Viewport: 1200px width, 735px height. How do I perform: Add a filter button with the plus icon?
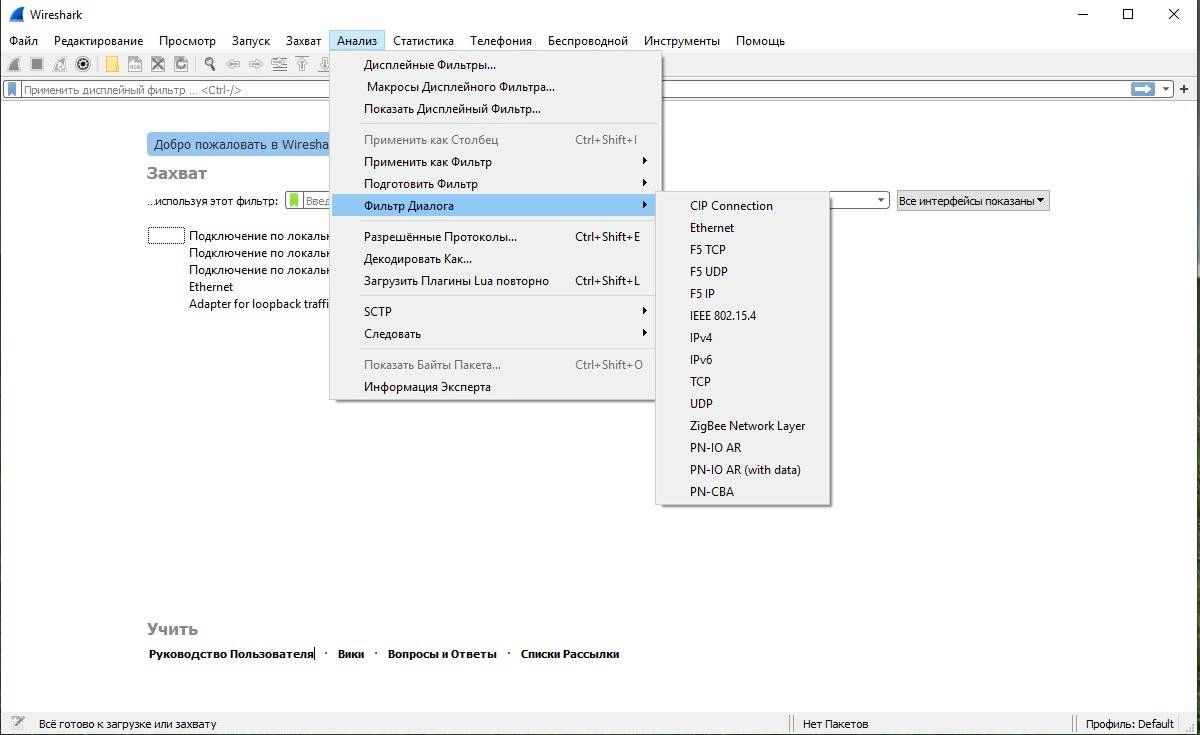click(x=1185, y=89)
